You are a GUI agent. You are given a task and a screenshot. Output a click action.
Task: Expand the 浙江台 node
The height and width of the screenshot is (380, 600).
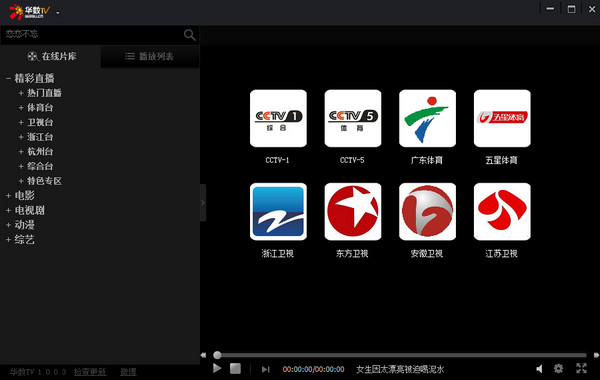point(21,137)
